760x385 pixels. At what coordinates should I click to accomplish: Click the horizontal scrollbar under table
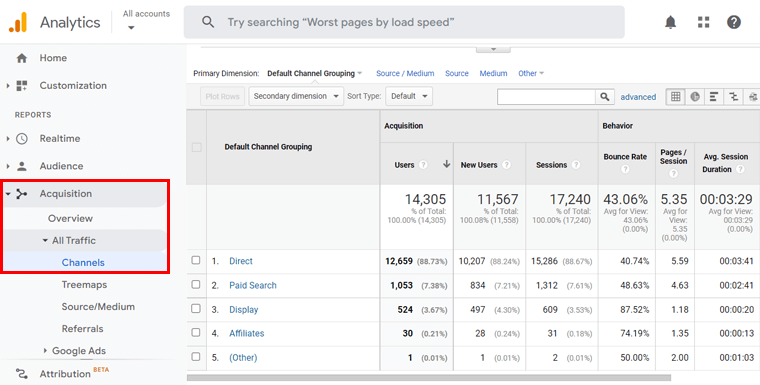(429, 377)
